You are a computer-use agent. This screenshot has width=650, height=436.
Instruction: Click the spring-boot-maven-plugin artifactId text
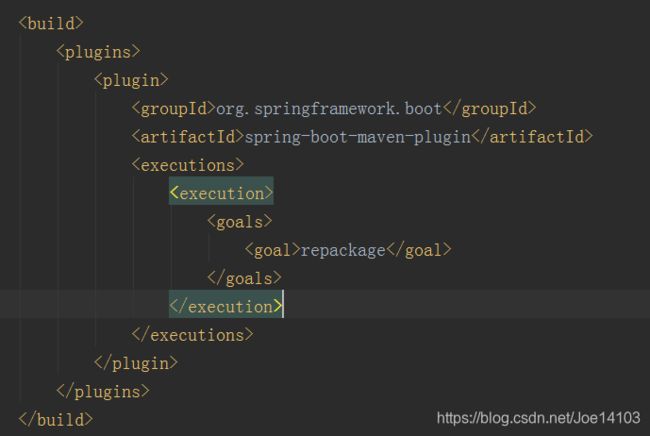click(x=358, y=137)
